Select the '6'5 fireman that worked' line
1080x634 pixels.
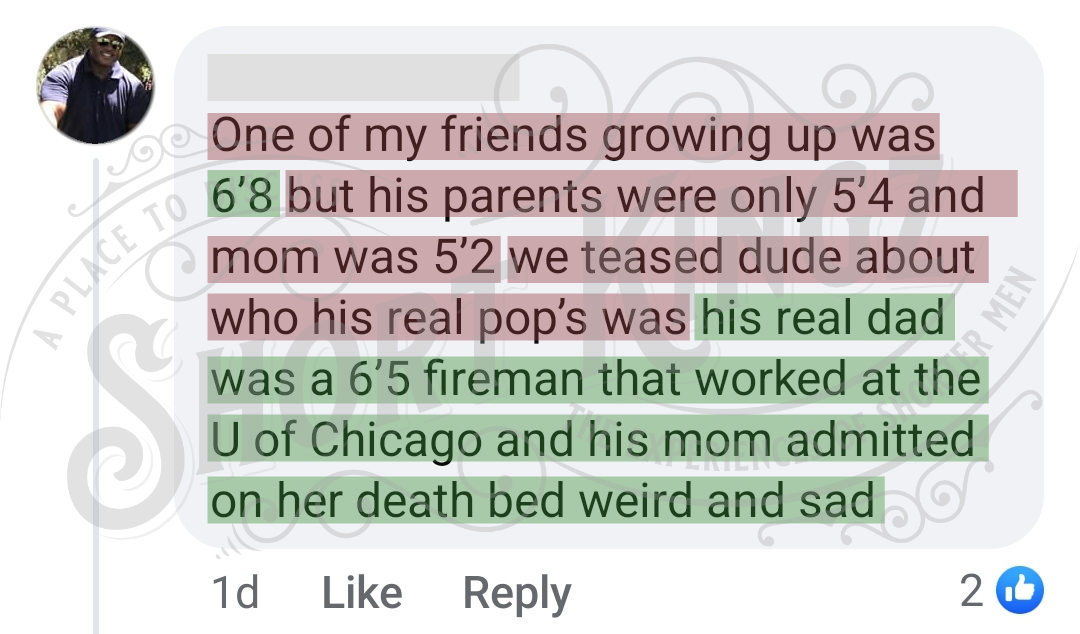click(598, 379)
